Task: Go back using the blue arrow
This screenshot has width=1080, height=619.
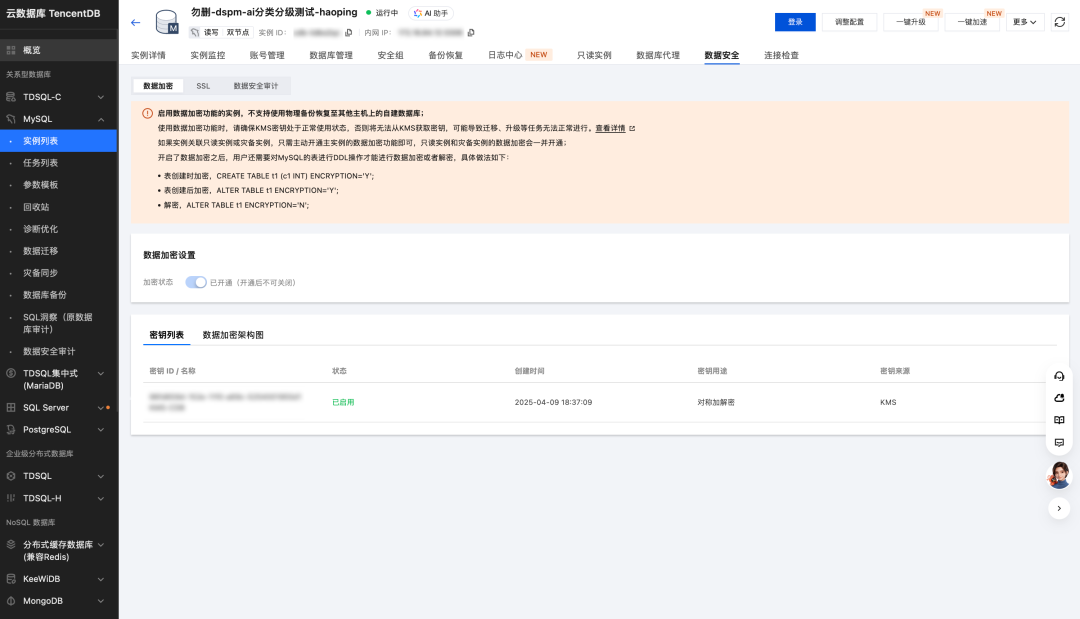Action: click(135, 23)
